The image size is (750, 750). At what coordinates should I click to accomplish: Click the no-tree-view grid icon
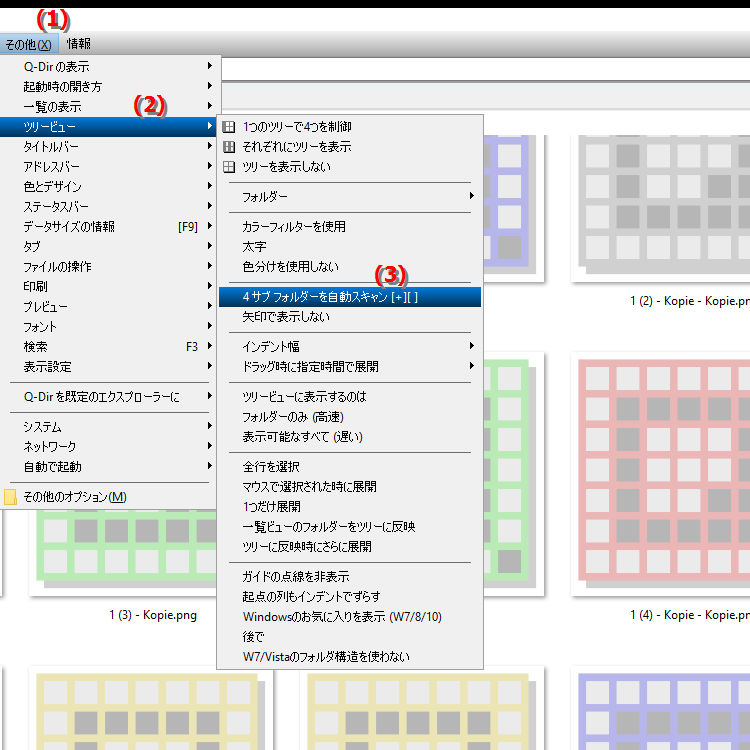click(x=229, y=167)
